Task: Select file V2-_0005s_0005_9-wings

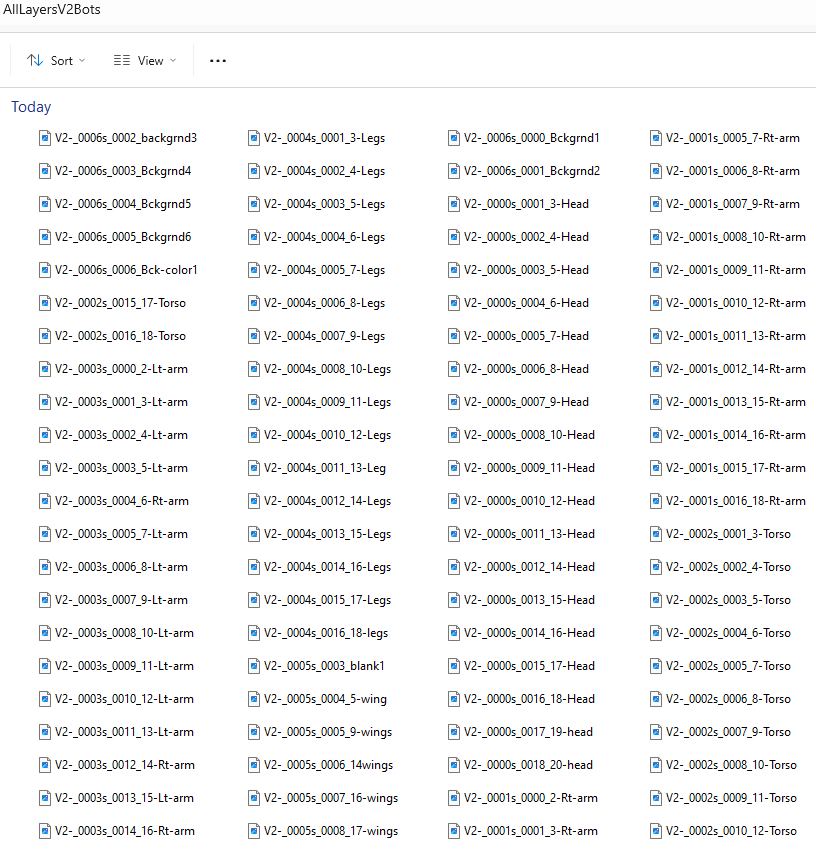Action: coord(320,732)
